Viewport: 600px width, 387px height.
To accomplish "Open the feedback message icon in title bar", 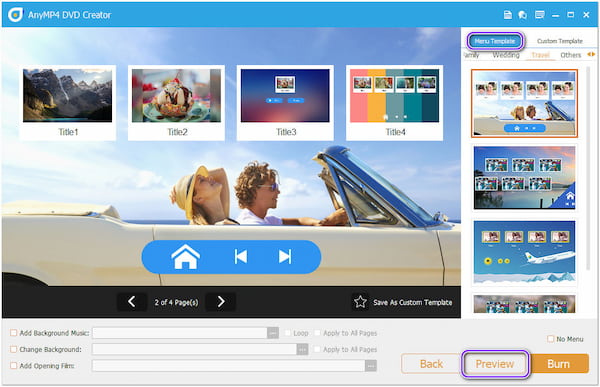I will [x=540, y=15].
